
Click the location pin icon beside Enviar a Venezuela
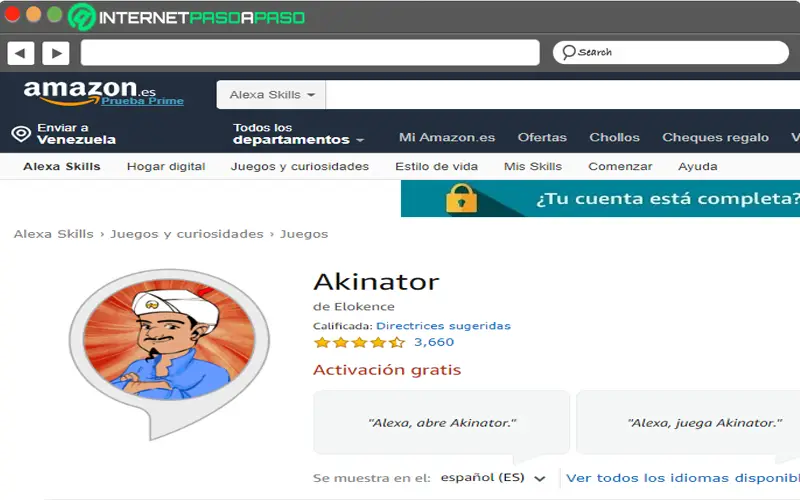click(21, 134)
